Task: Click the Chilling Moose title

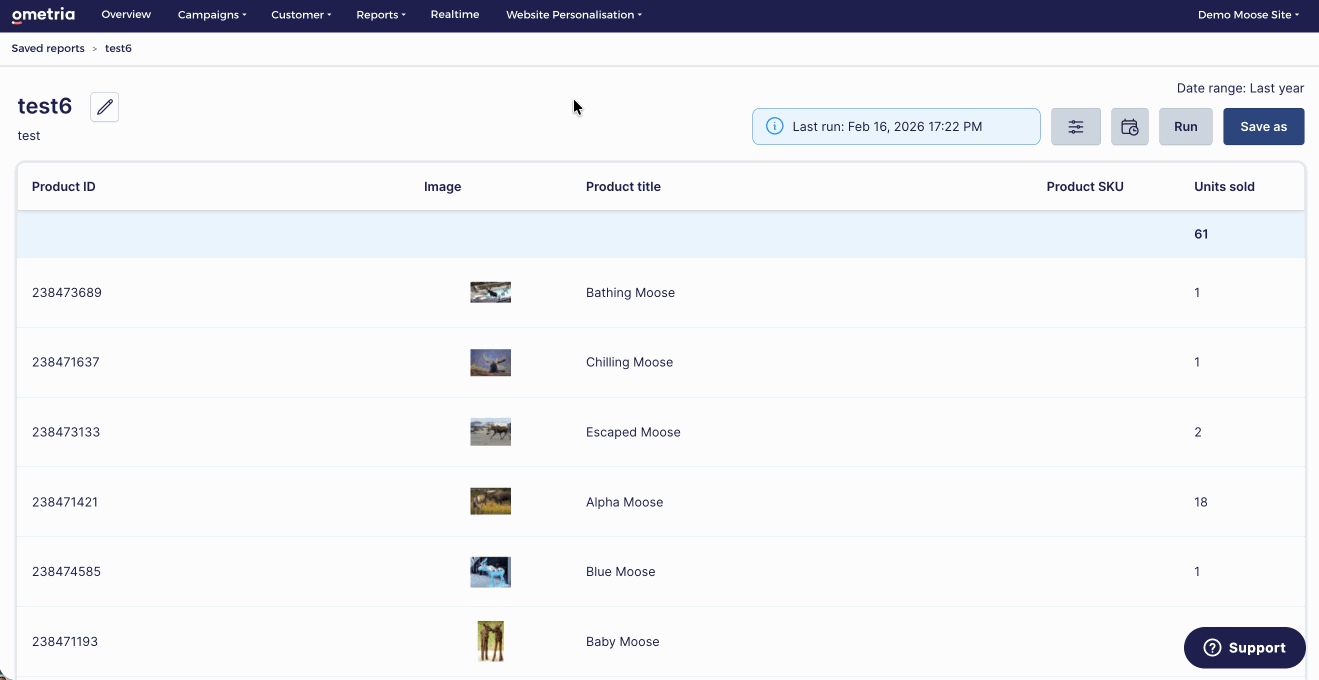Action: (x=629, y=362)
